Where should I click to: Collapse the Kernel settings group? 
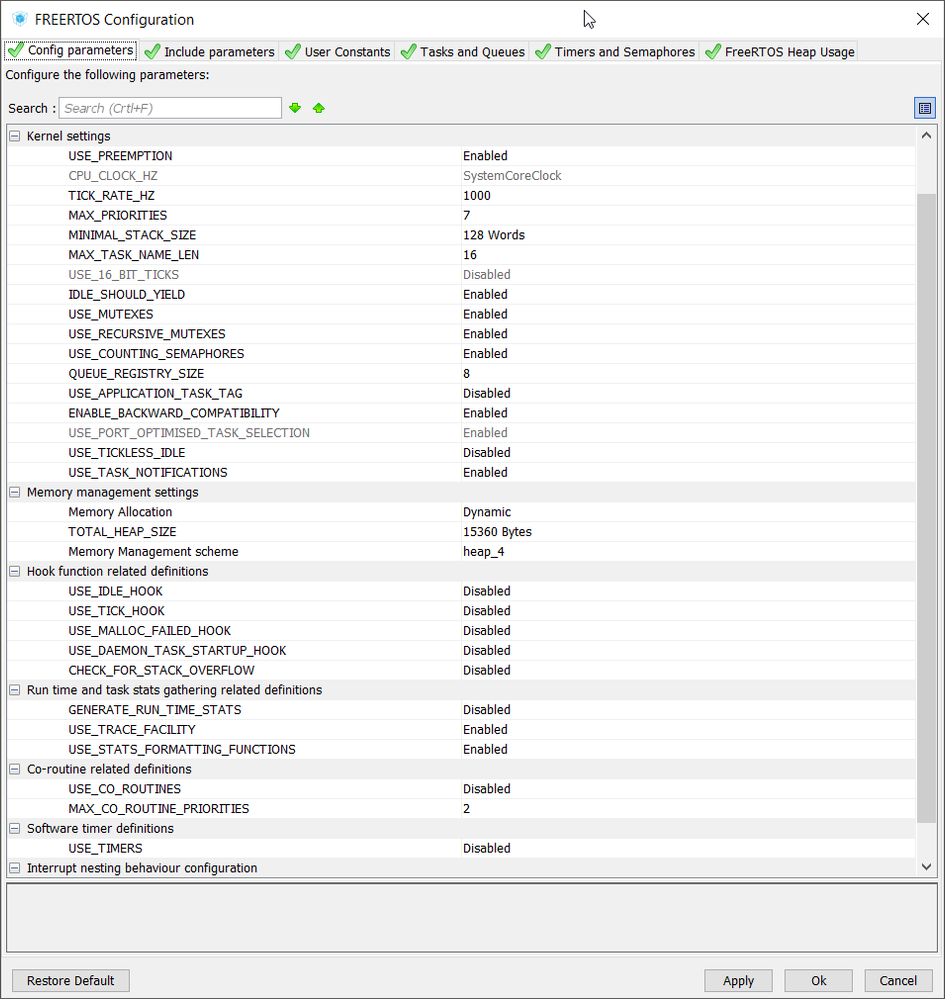(x=15, y=136)
